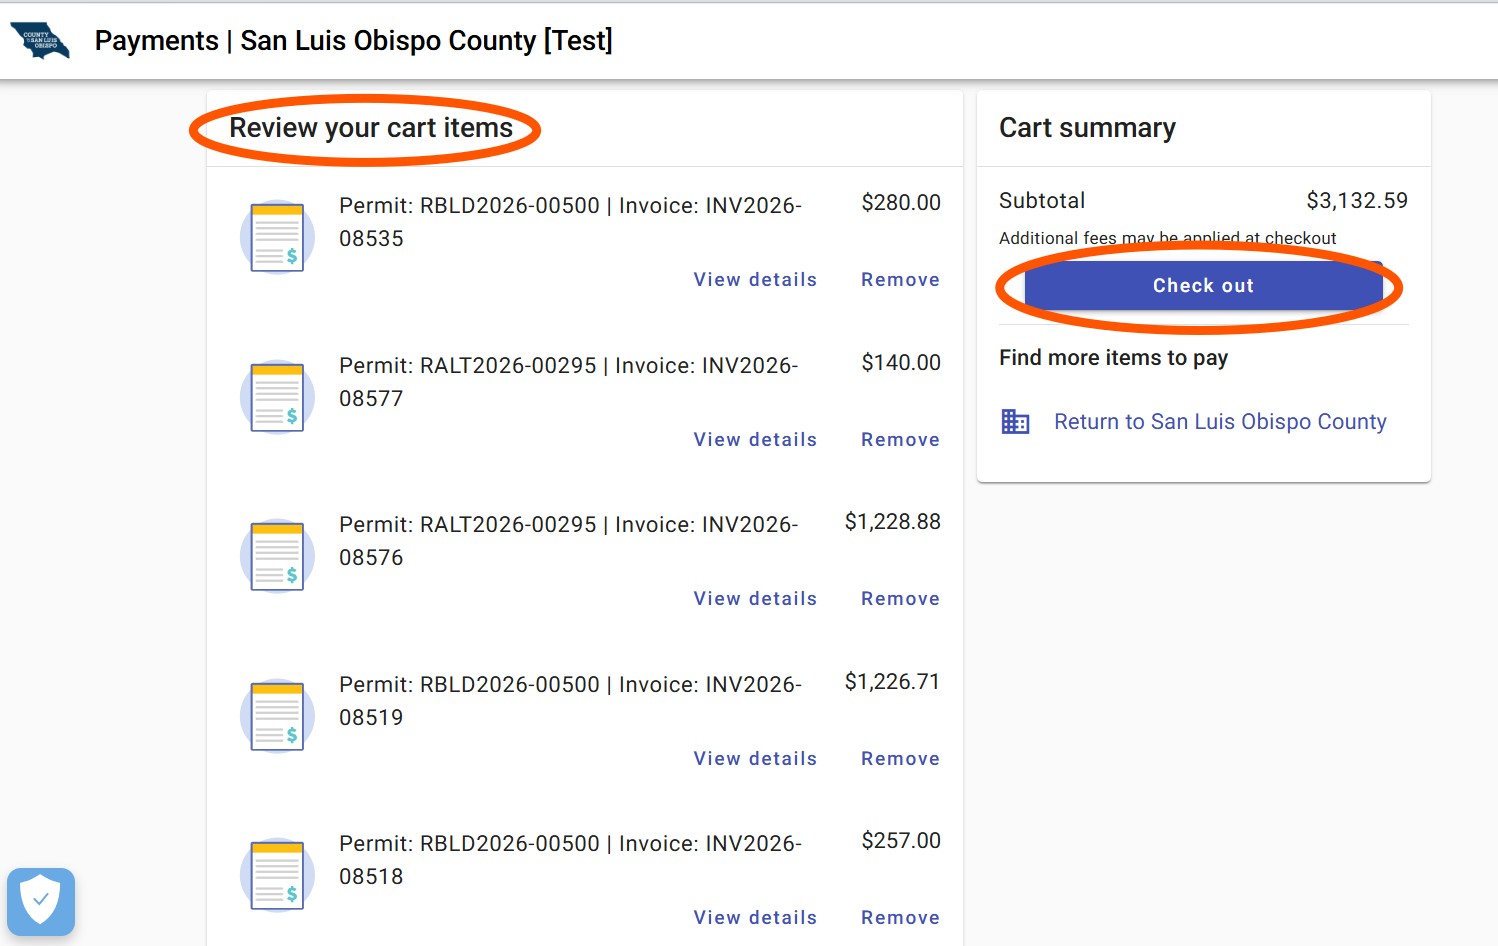Remove the $1,228.88 invoice item

tap(900, 599)
